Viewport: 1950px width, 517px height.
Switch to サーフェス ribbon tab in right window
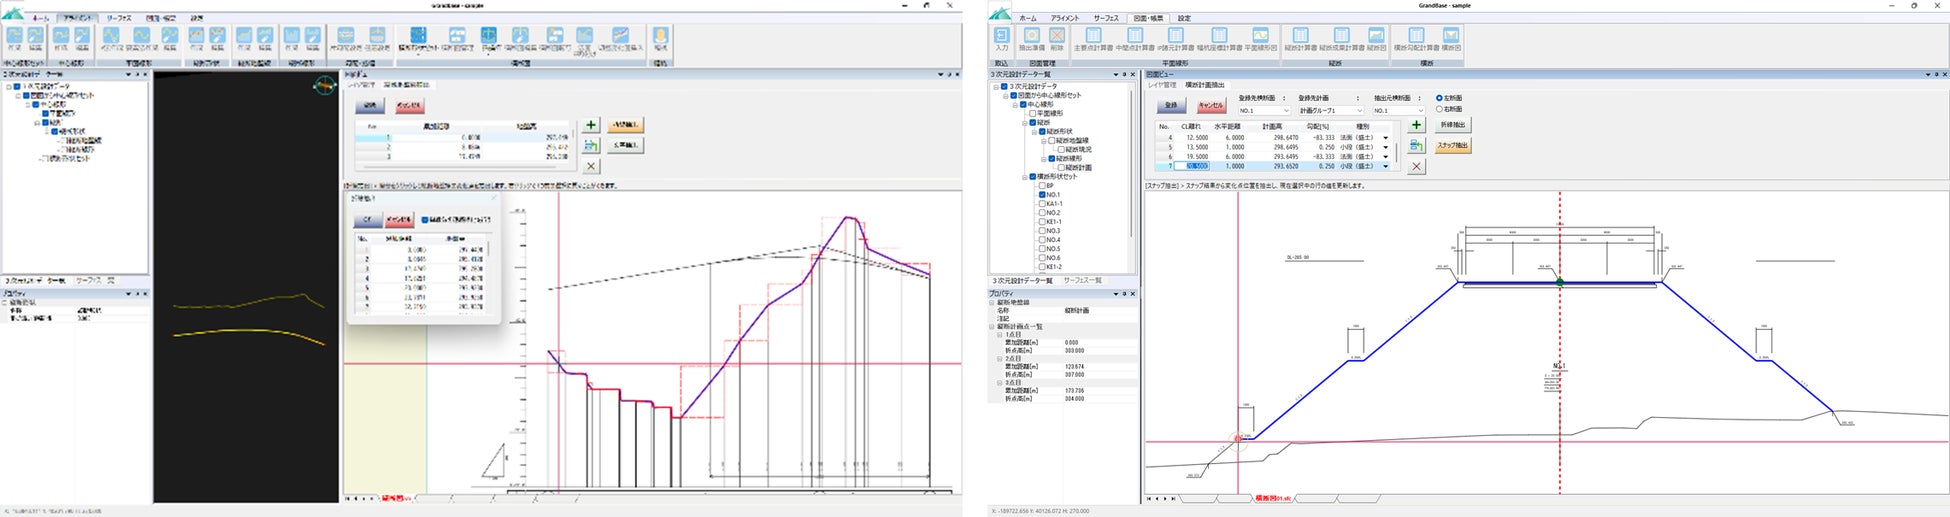1106,18
